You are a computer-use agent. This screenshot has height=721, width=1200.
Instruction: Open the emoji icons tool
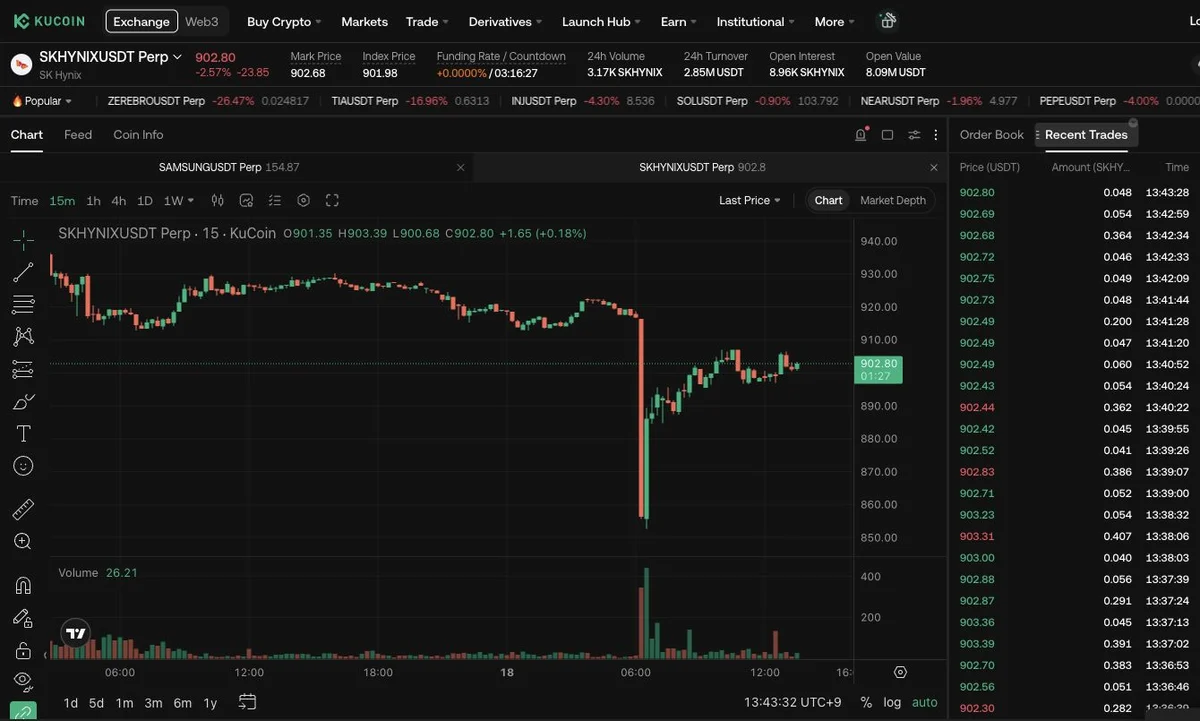(x=23, y=466)
